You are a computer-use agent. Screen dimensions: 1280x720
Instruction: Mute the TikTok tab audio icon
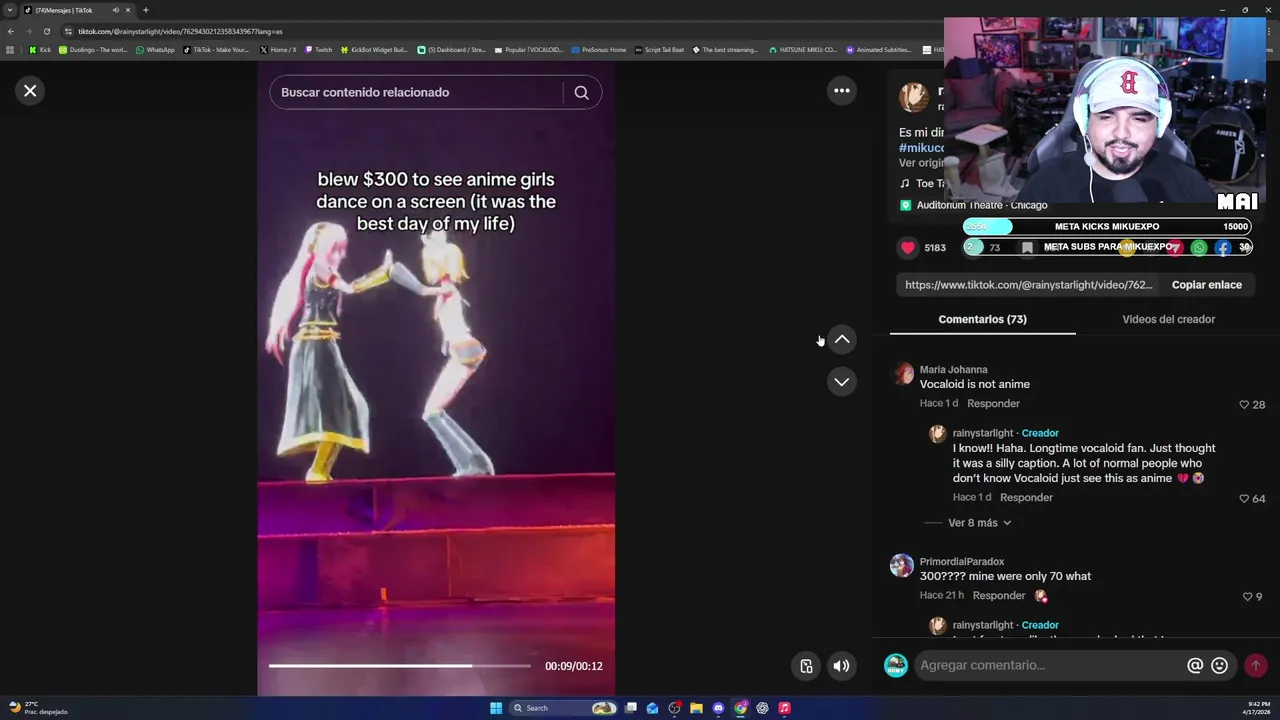(115, 10)
